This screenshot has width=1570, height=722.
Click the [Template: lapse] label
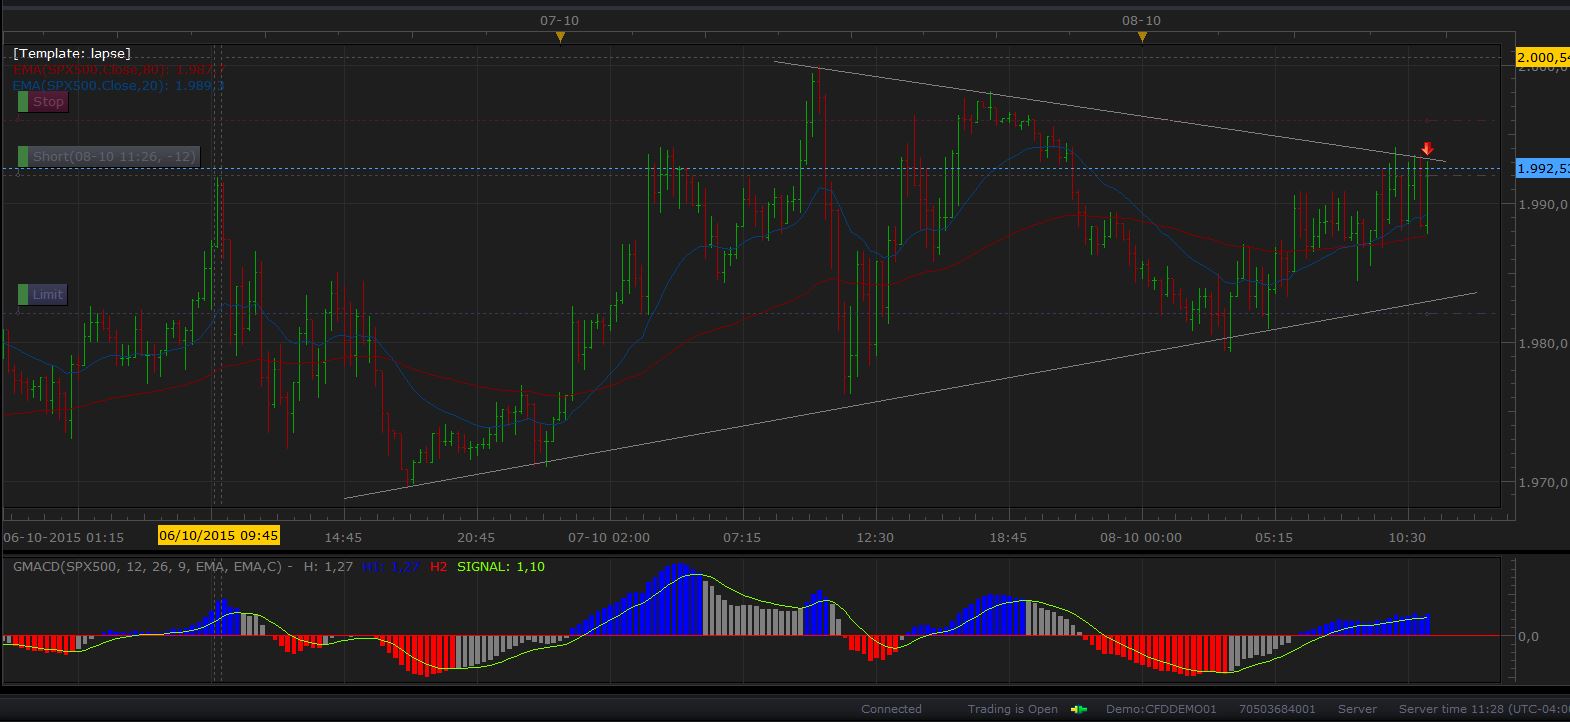pos(72,53)
